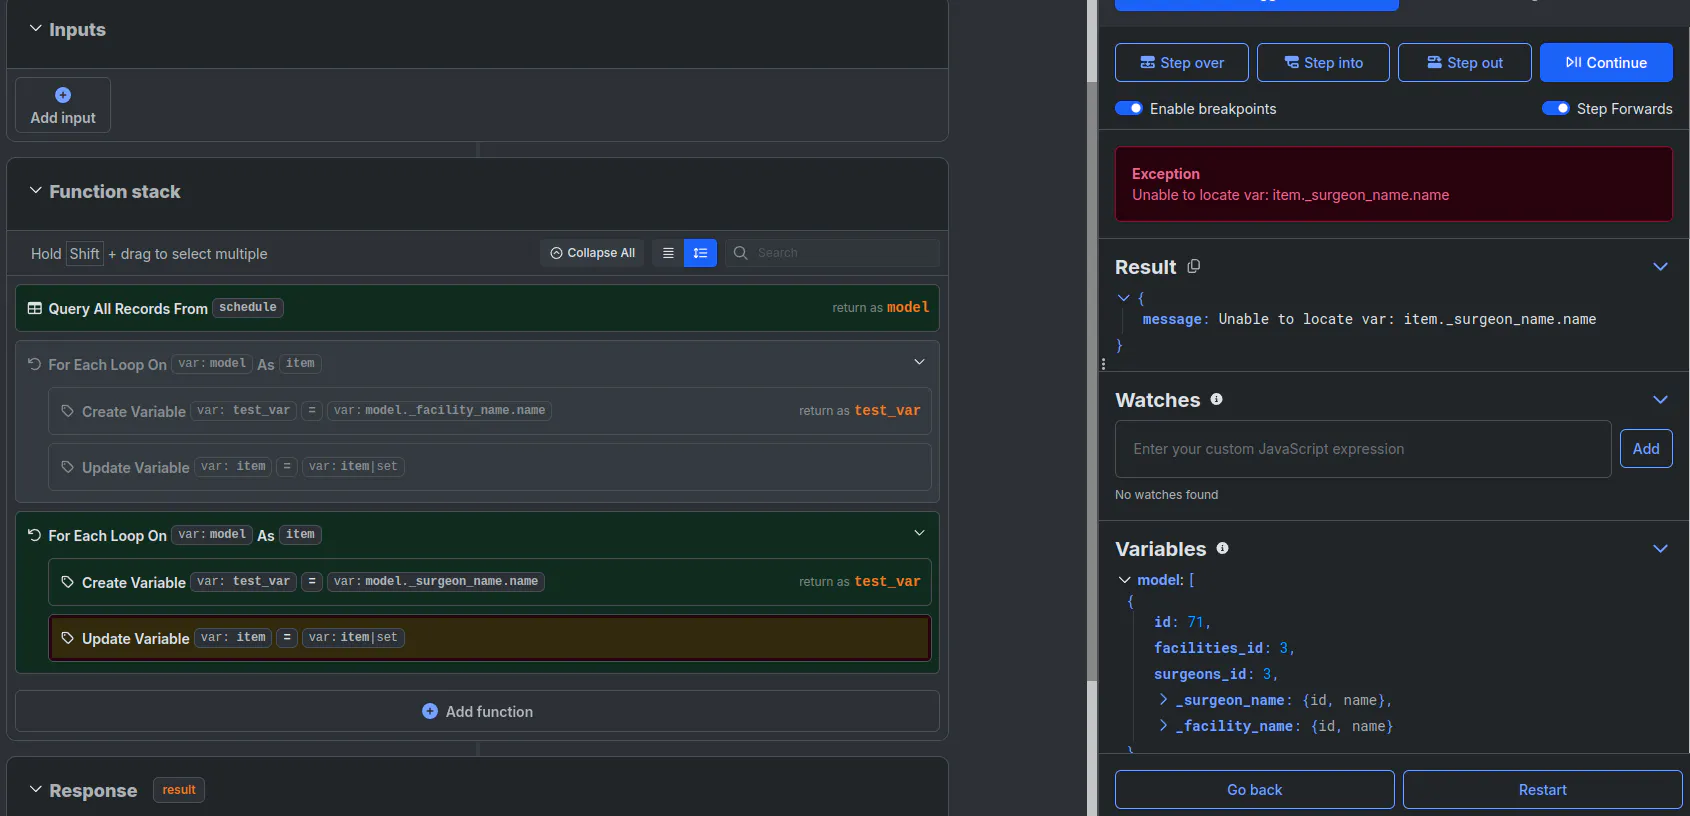Collapse the result JSON object
The height and width of the screenshot is (816, 1690).
tap(1124, 298)
